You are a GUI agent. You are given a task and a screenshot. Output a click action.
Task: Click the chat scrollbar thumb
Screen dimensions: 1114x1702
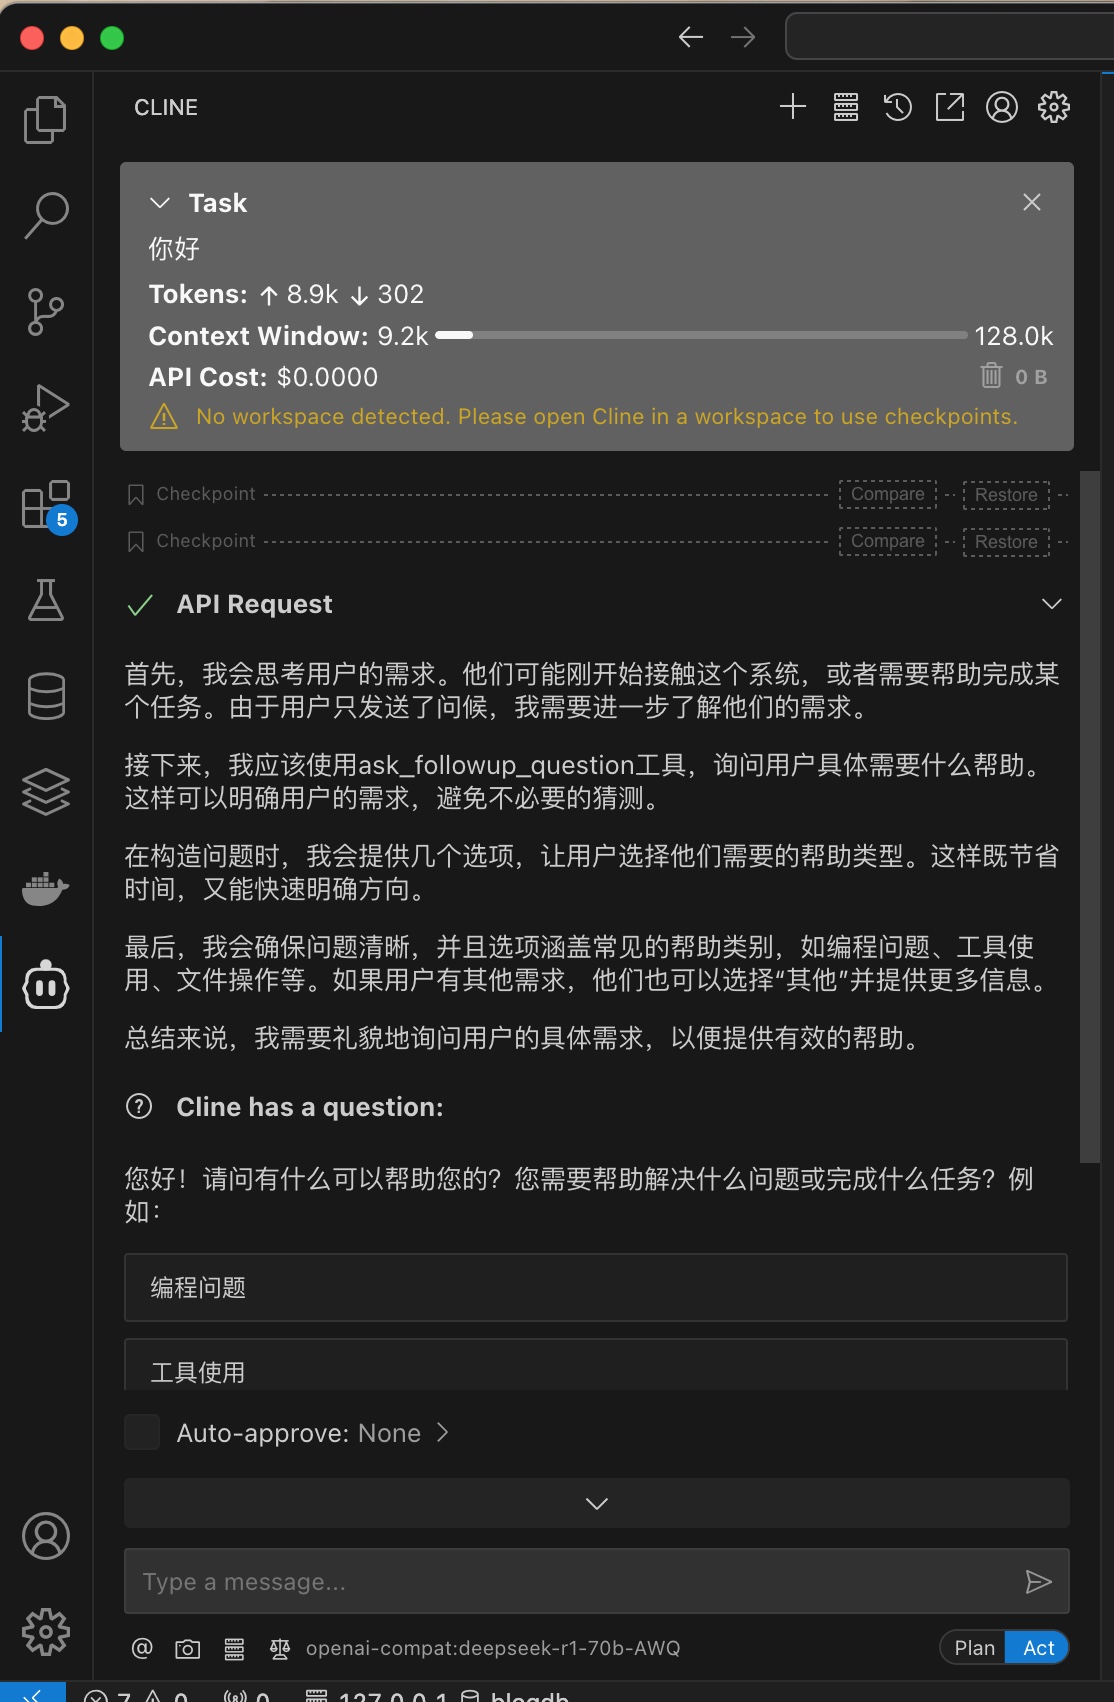[x=1089, y=815]
